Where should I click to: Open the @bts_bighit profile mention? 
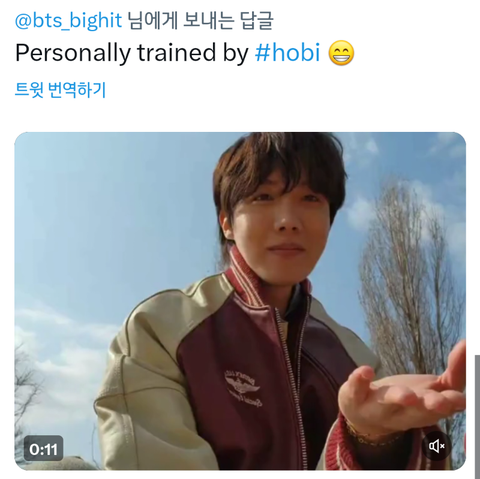(x=68, y=21)
